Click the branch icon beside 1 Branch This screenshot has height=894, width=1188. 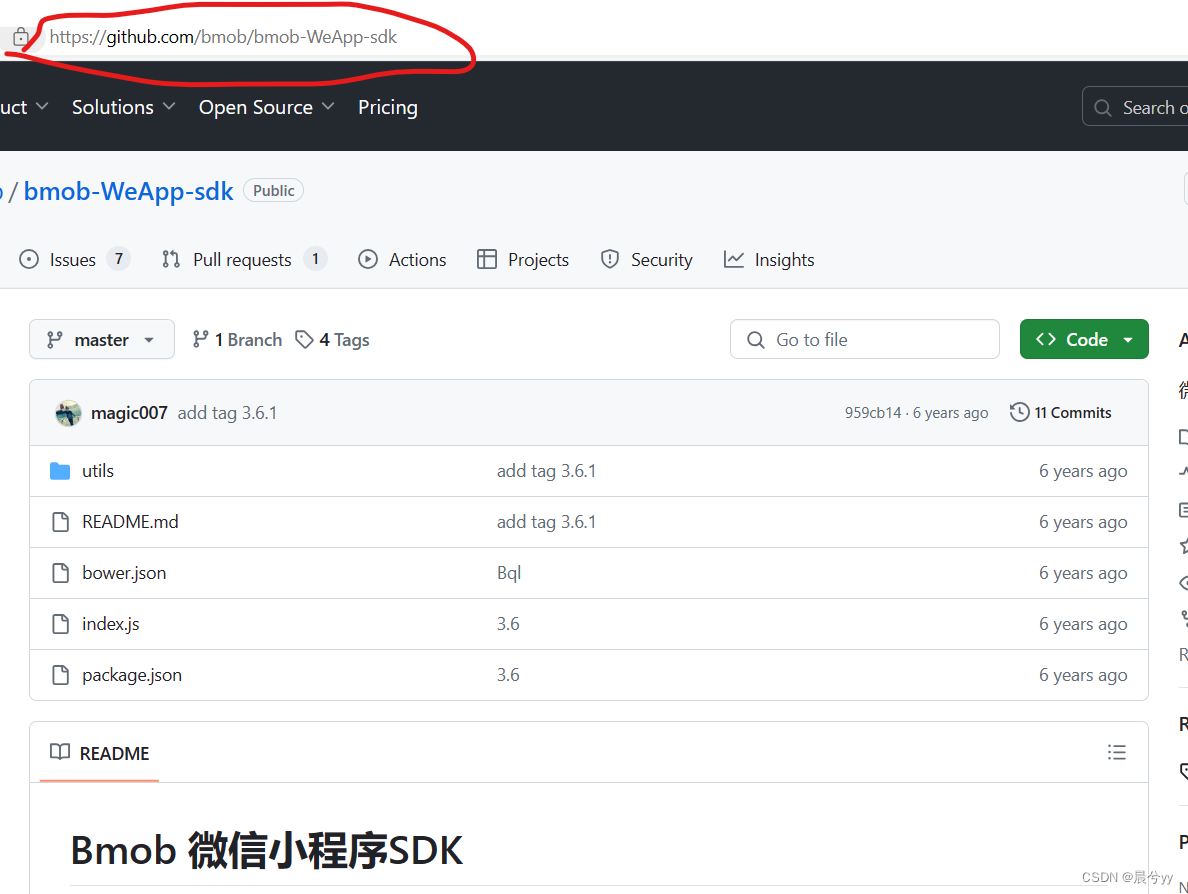(200, 339)
